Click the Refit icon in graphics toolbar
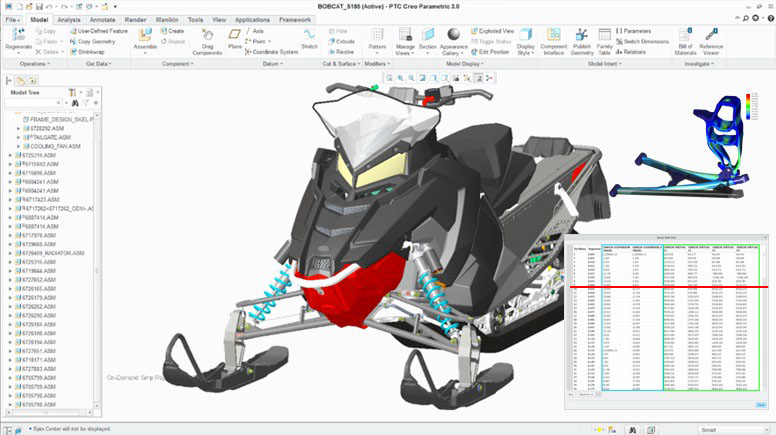 point(389,78)
